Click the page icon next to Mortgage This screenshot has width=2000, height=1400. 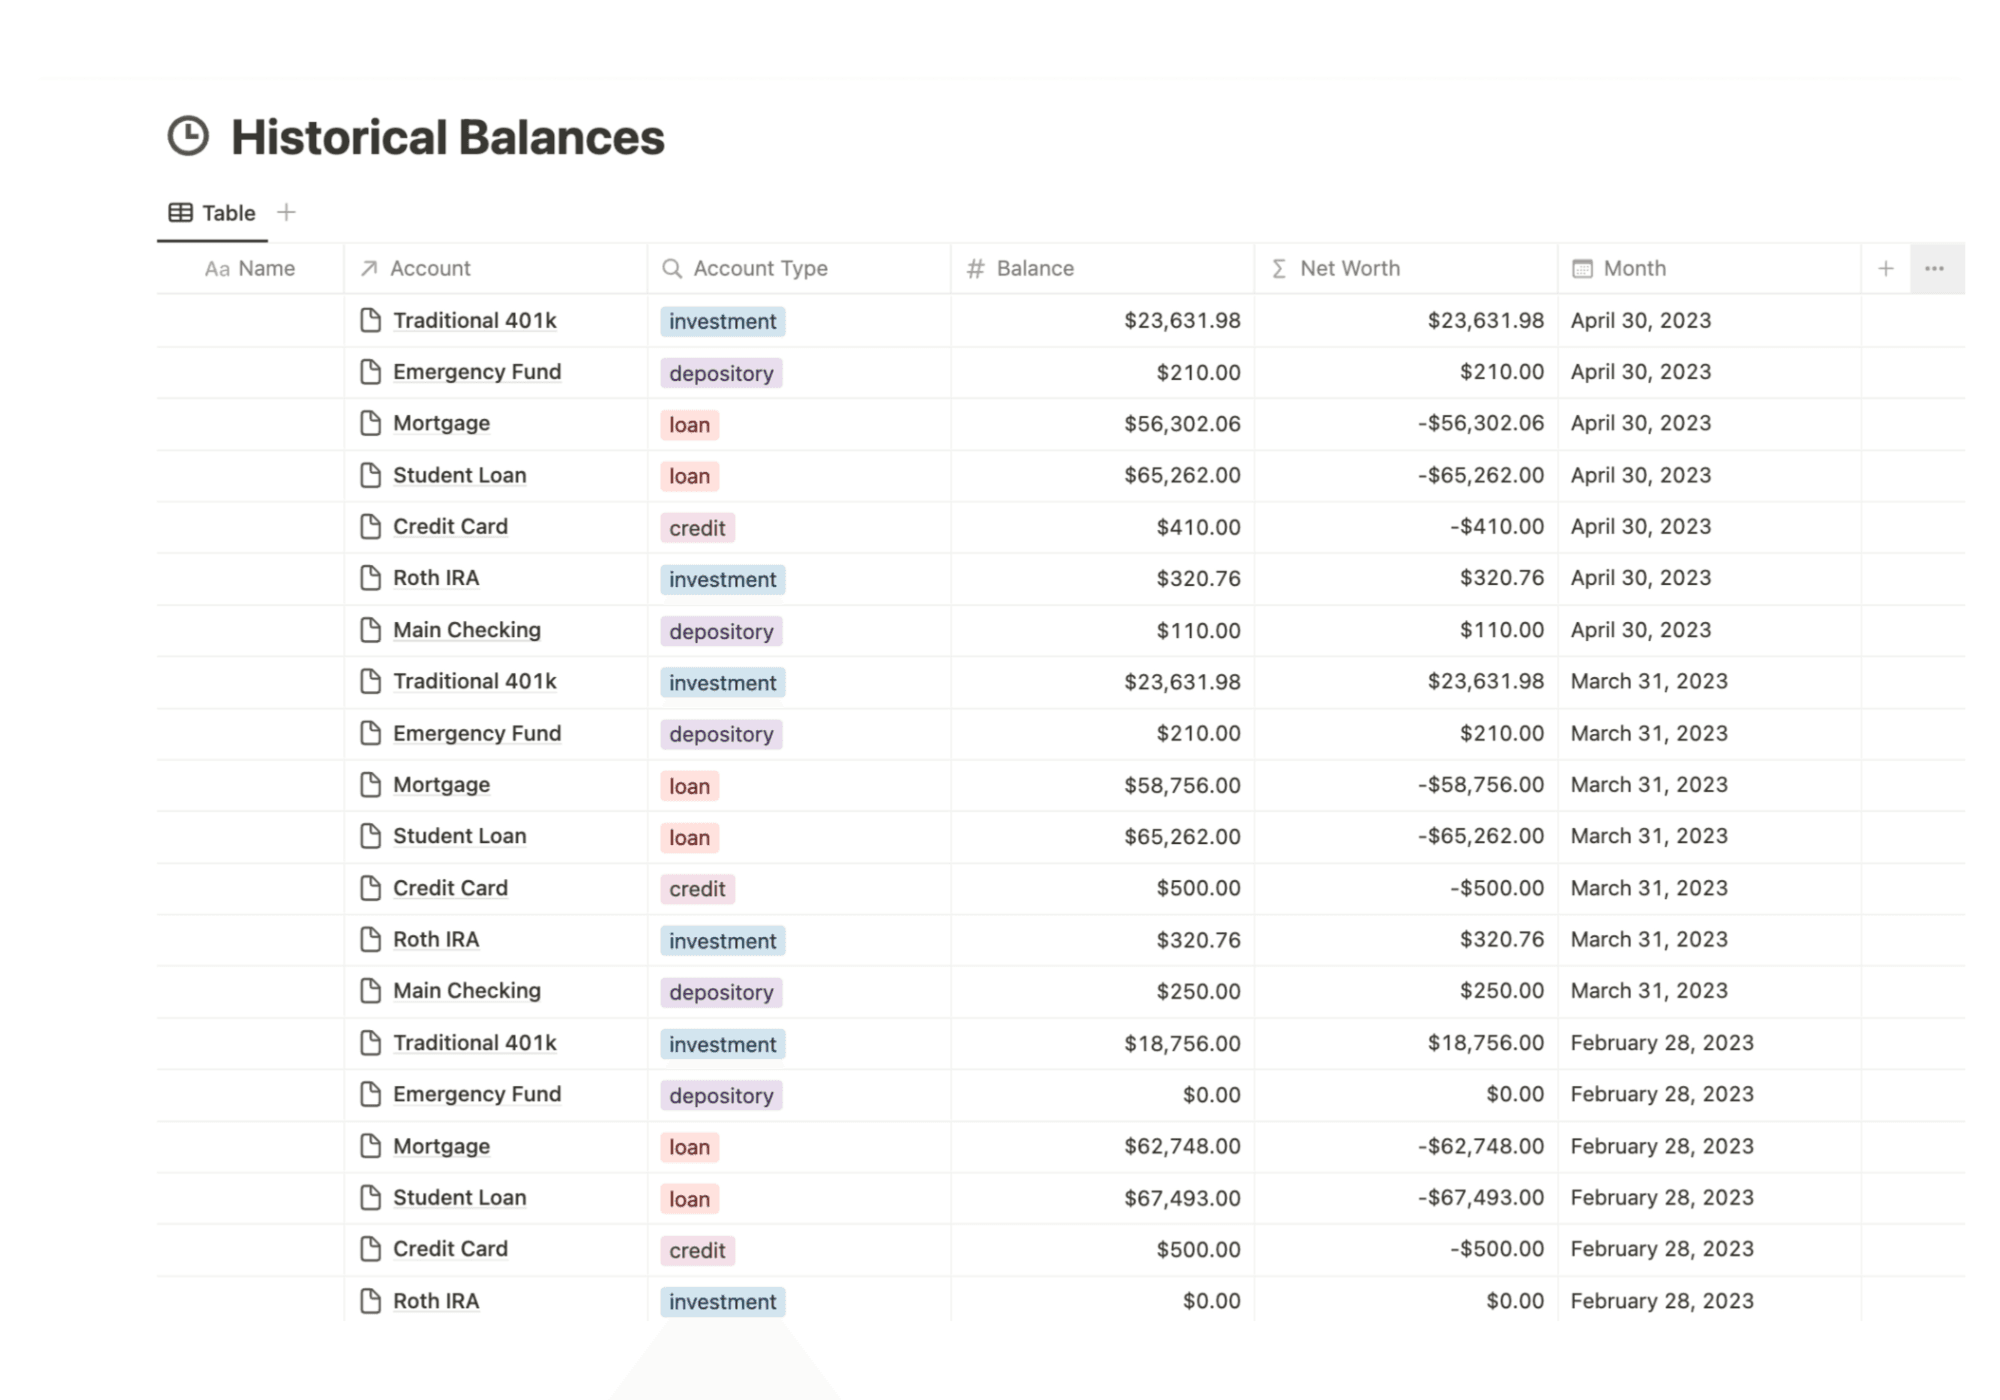click(370, 423)
